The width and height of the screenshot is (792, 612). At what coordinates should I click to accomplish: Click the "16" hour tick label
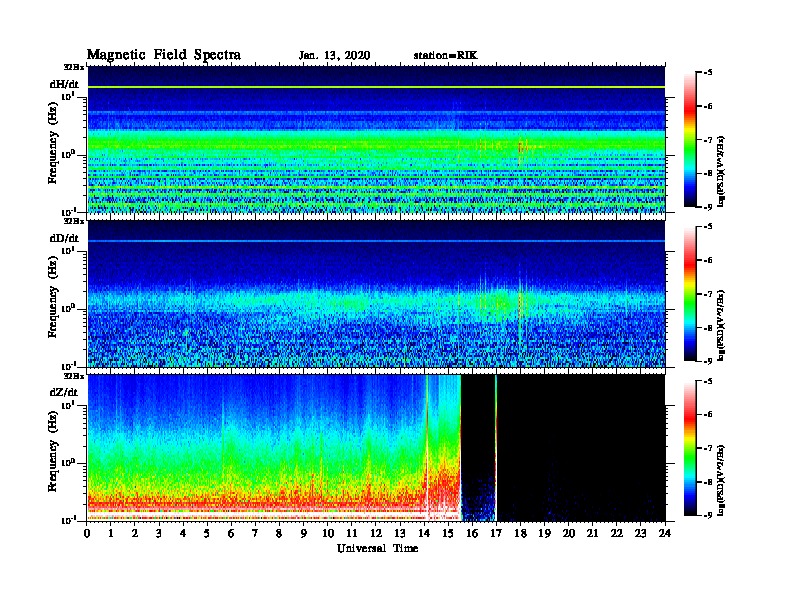[x=472, y=533]
